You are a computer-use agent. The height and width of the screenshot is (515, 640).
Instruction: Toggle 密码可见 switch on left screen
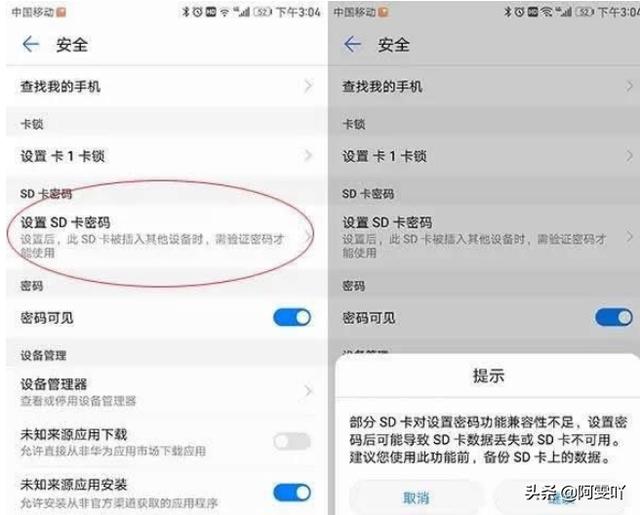coord(292,317)
